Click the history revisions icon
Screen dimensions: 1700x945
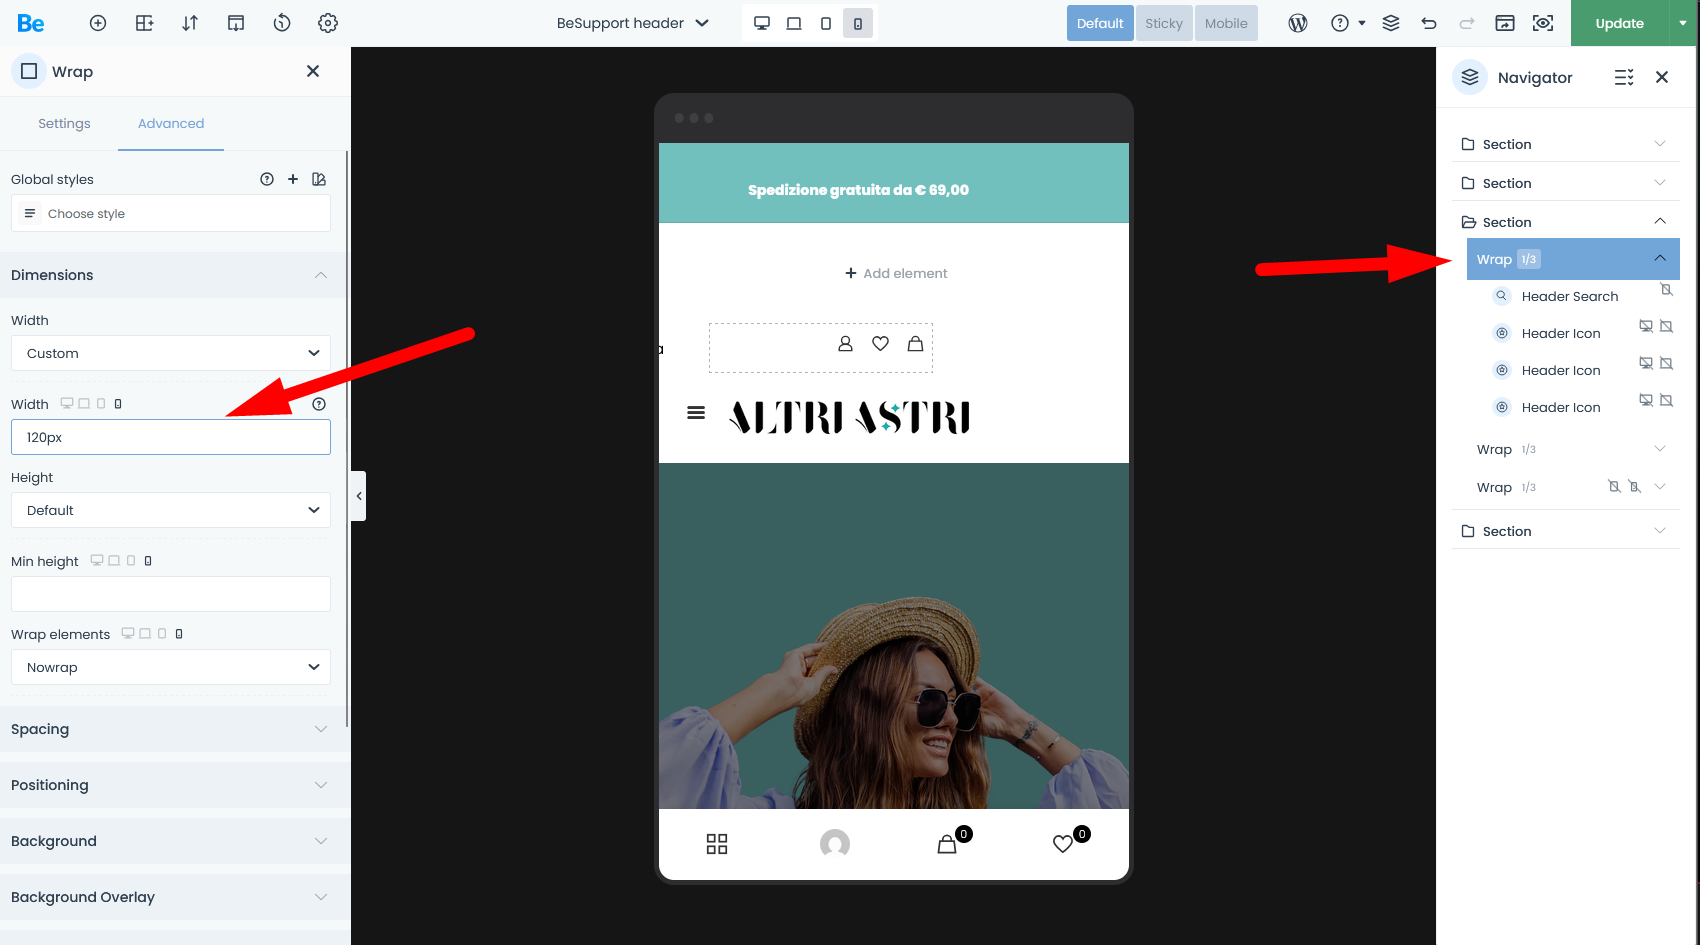[282, 23]
